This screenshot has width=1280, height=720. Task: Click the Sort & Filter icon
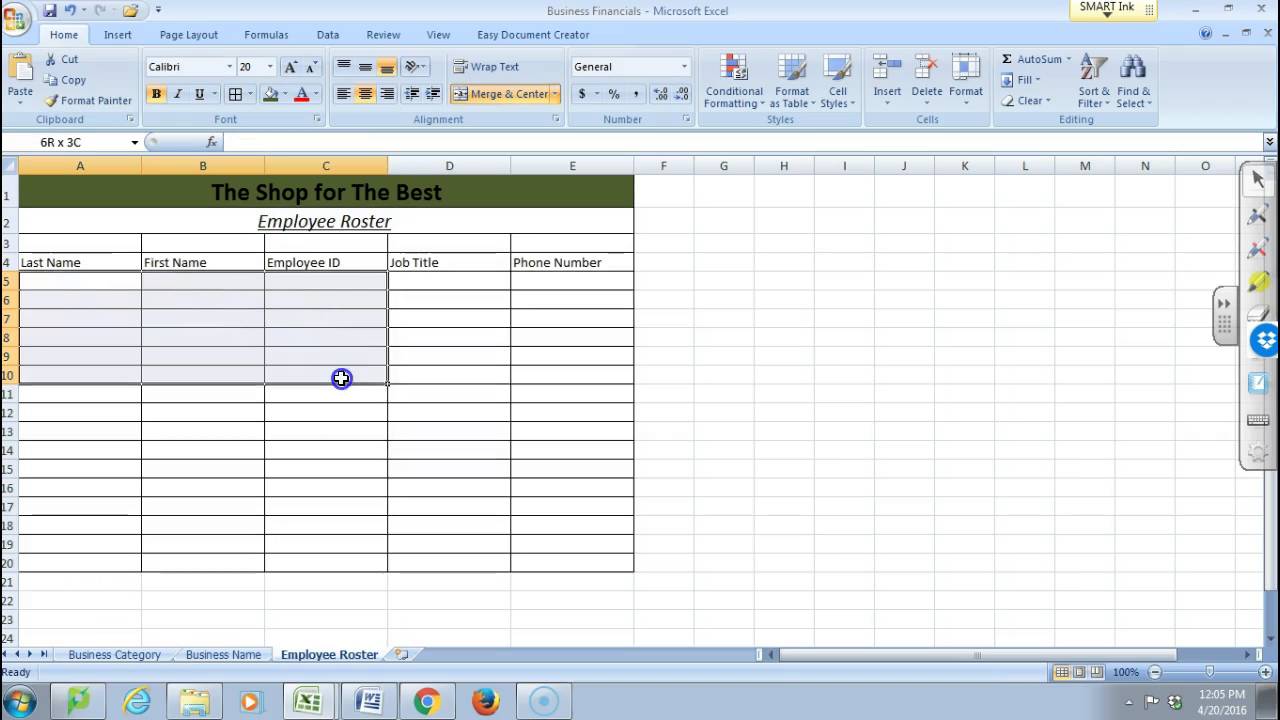(1094, 68)
